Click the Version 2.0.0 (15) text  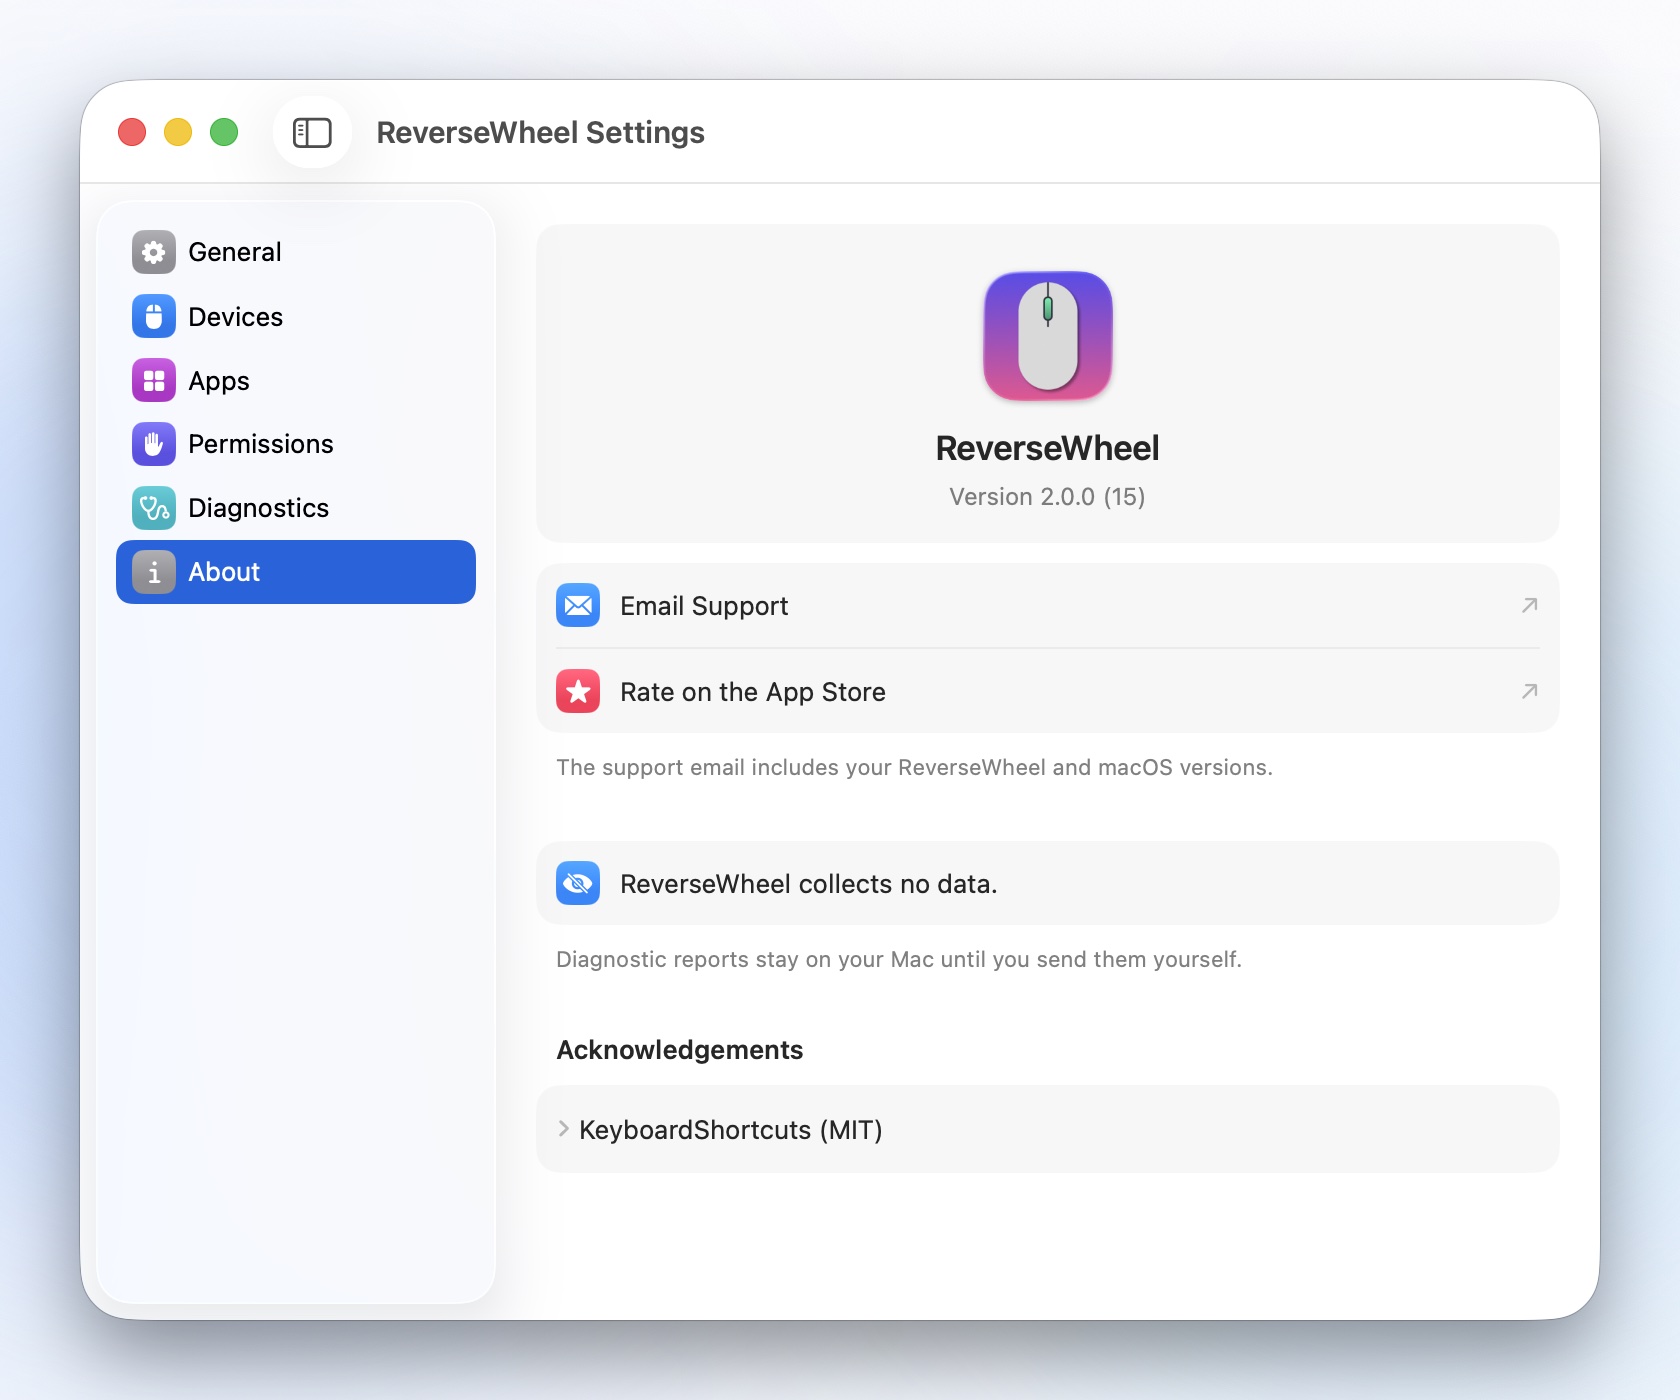(x=1047, y=497)
